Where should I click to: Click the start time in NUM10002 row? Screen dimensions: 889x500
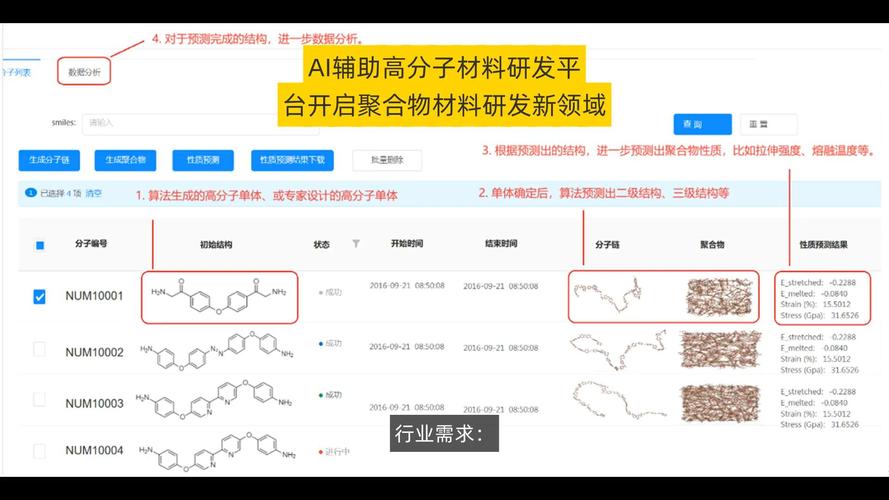coord(407,346)
